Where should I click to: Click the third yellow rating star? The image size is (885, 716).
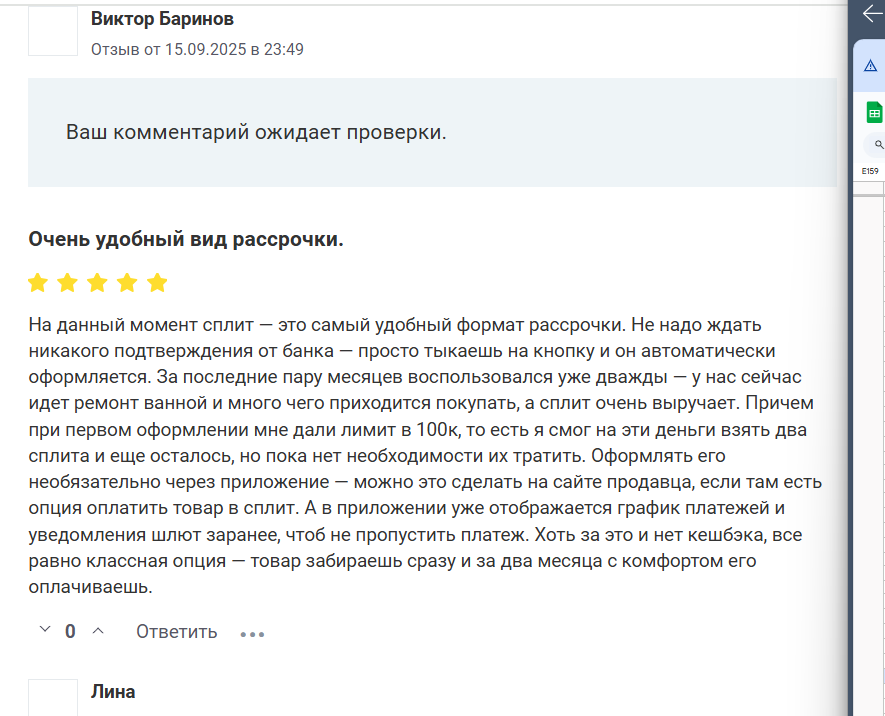pyautogui.click(x=97, y=282)
